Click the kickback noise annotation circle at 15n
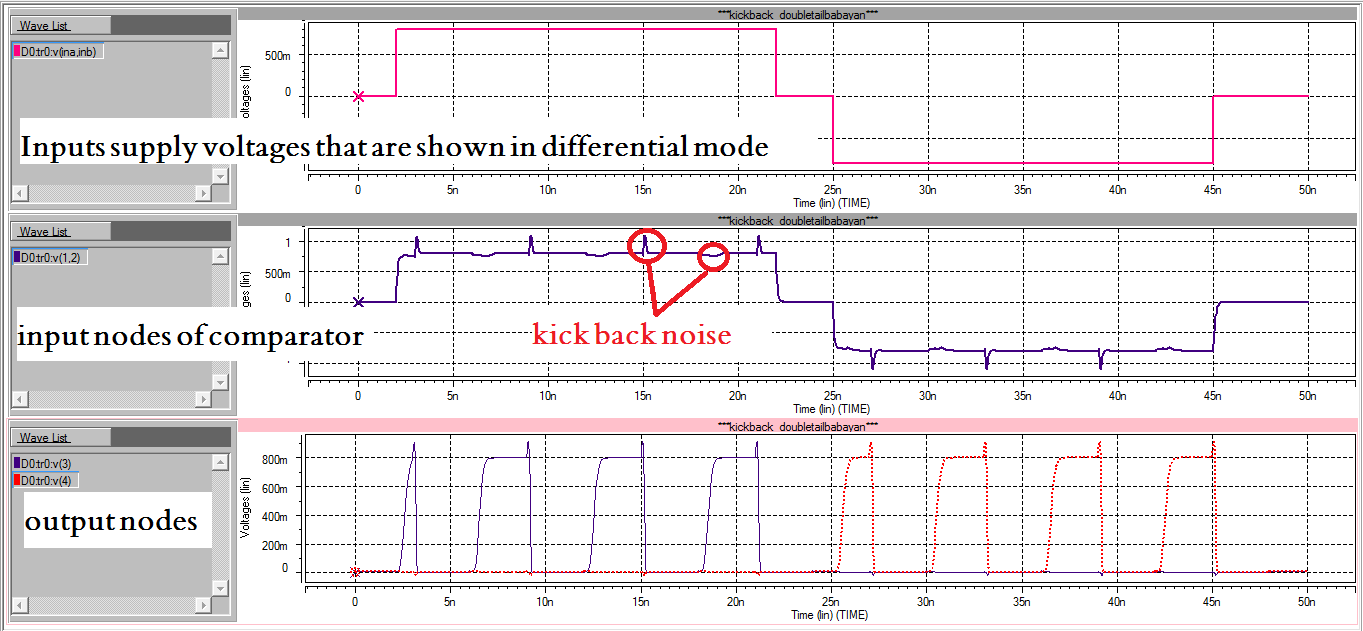This screenshot has height=631, width=1363. pyautogui.click(x=646, y=245)
